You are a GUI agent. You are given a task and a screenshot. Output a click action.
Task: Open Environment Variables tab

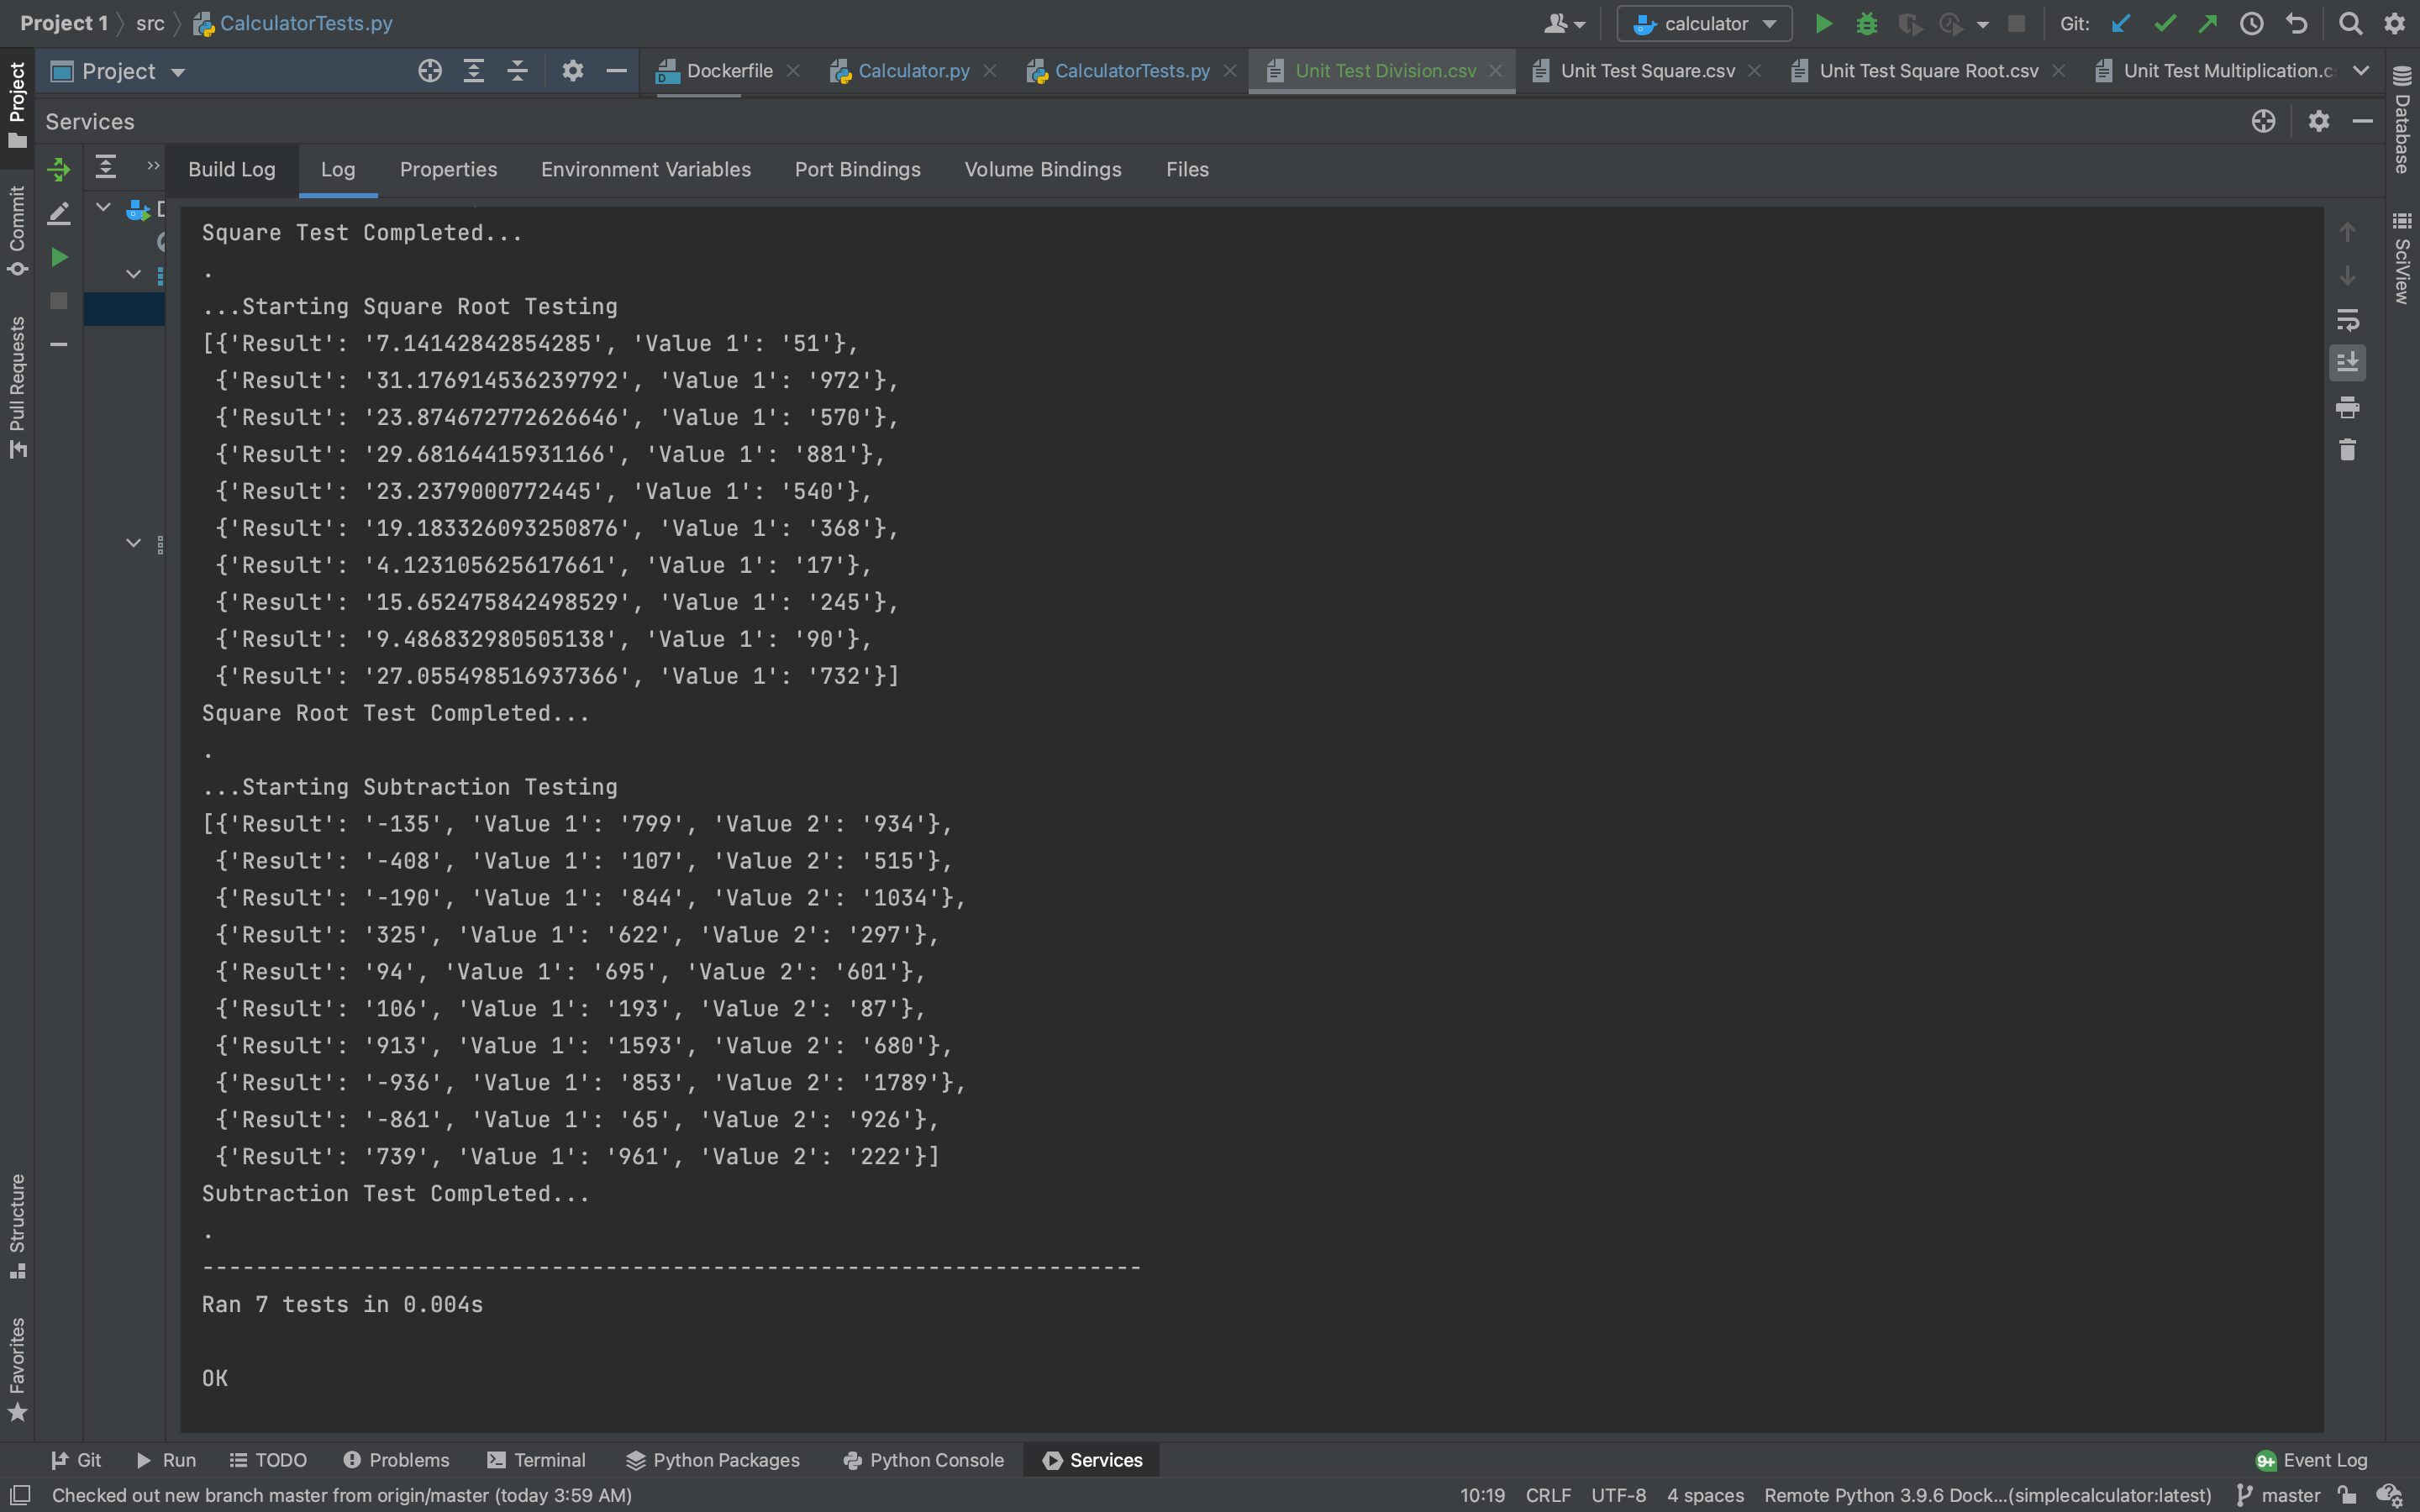coord(646,169)
